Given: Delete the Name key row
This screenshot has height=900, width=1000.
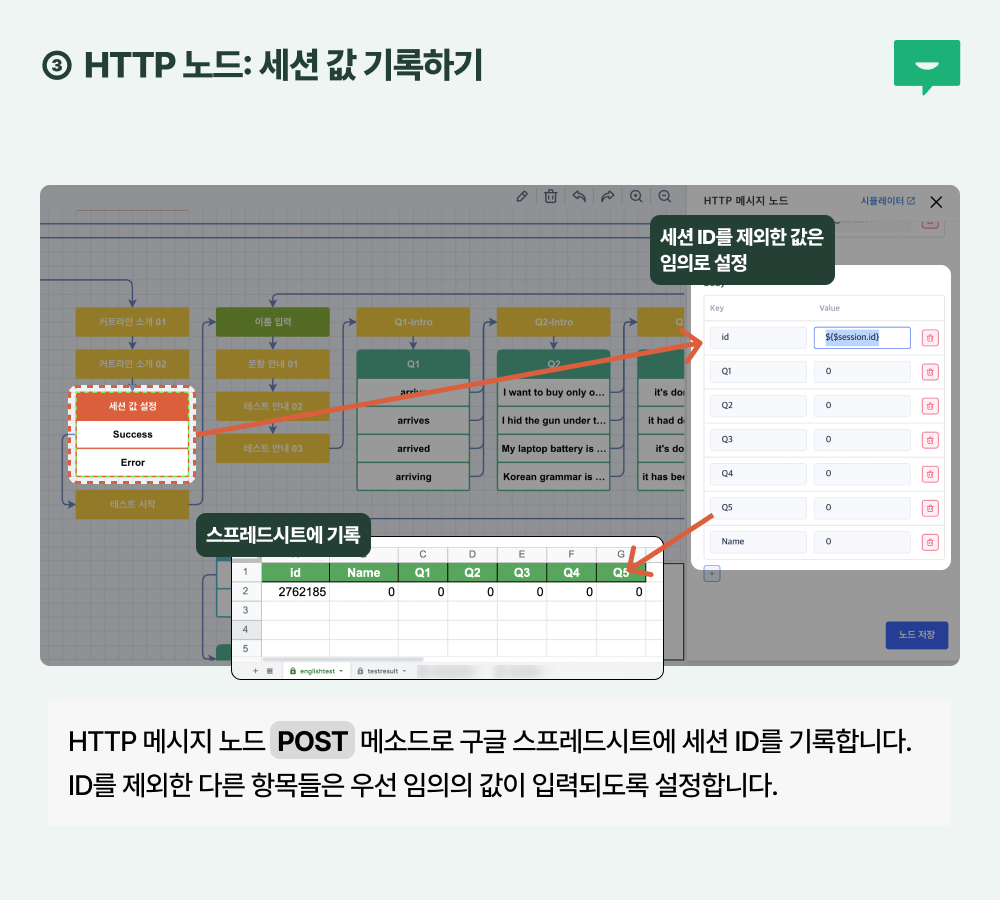Looking at the screenshot, I should (930, 542).
